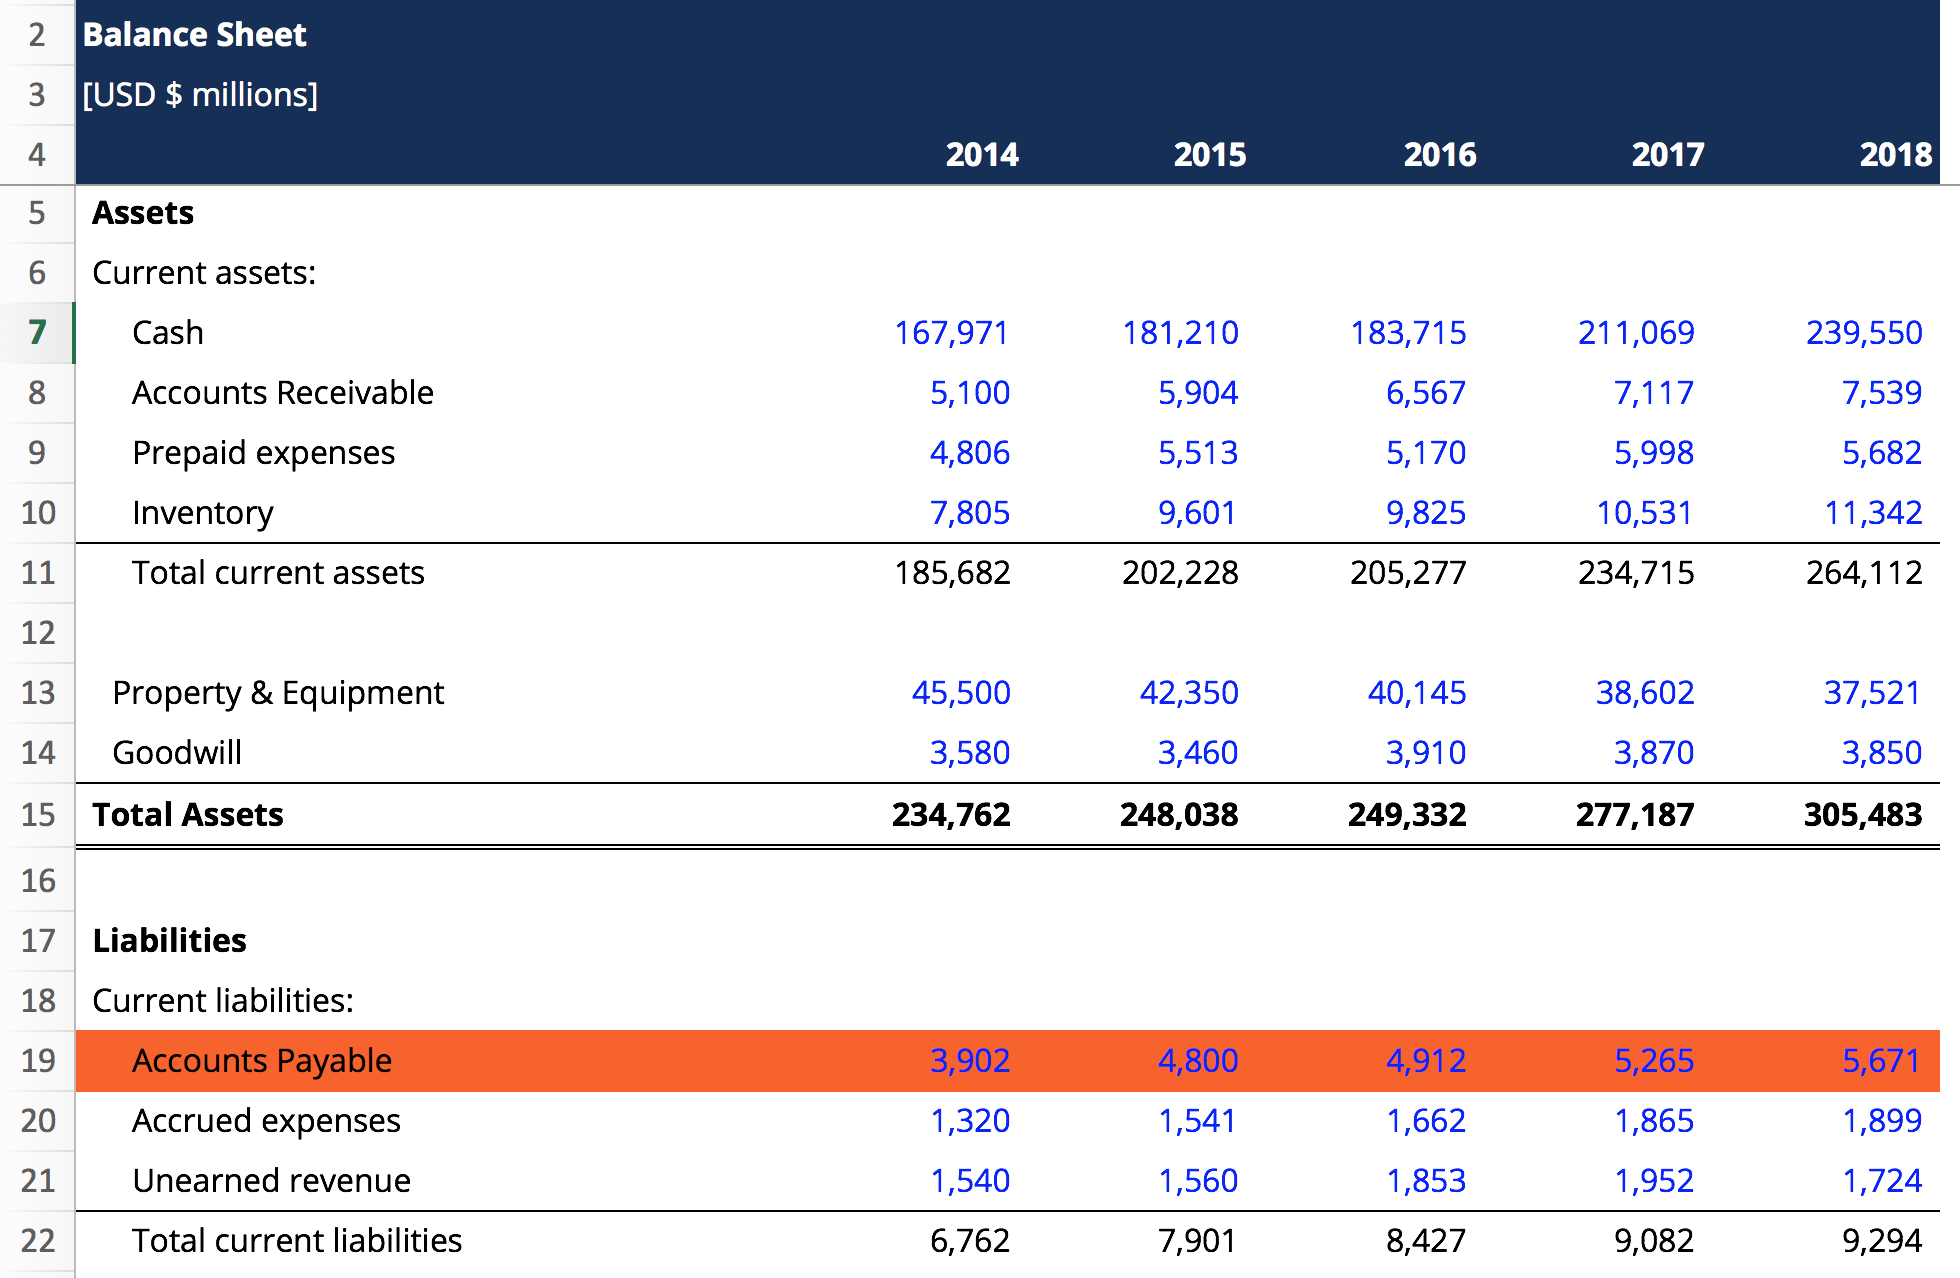
Task: Click 2016 Total Assets value 249,332
Action: tap(1406, 814)
